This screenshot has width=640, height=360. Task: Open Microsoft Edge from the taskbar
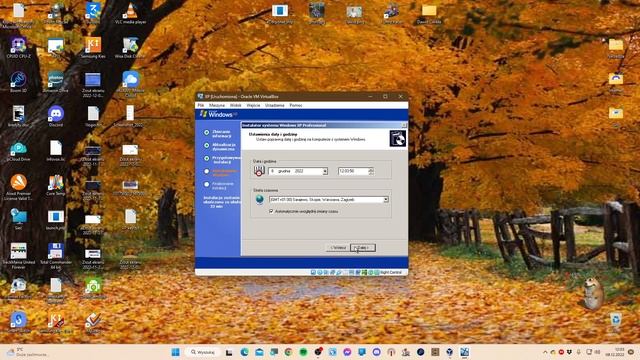coord(244,352)
